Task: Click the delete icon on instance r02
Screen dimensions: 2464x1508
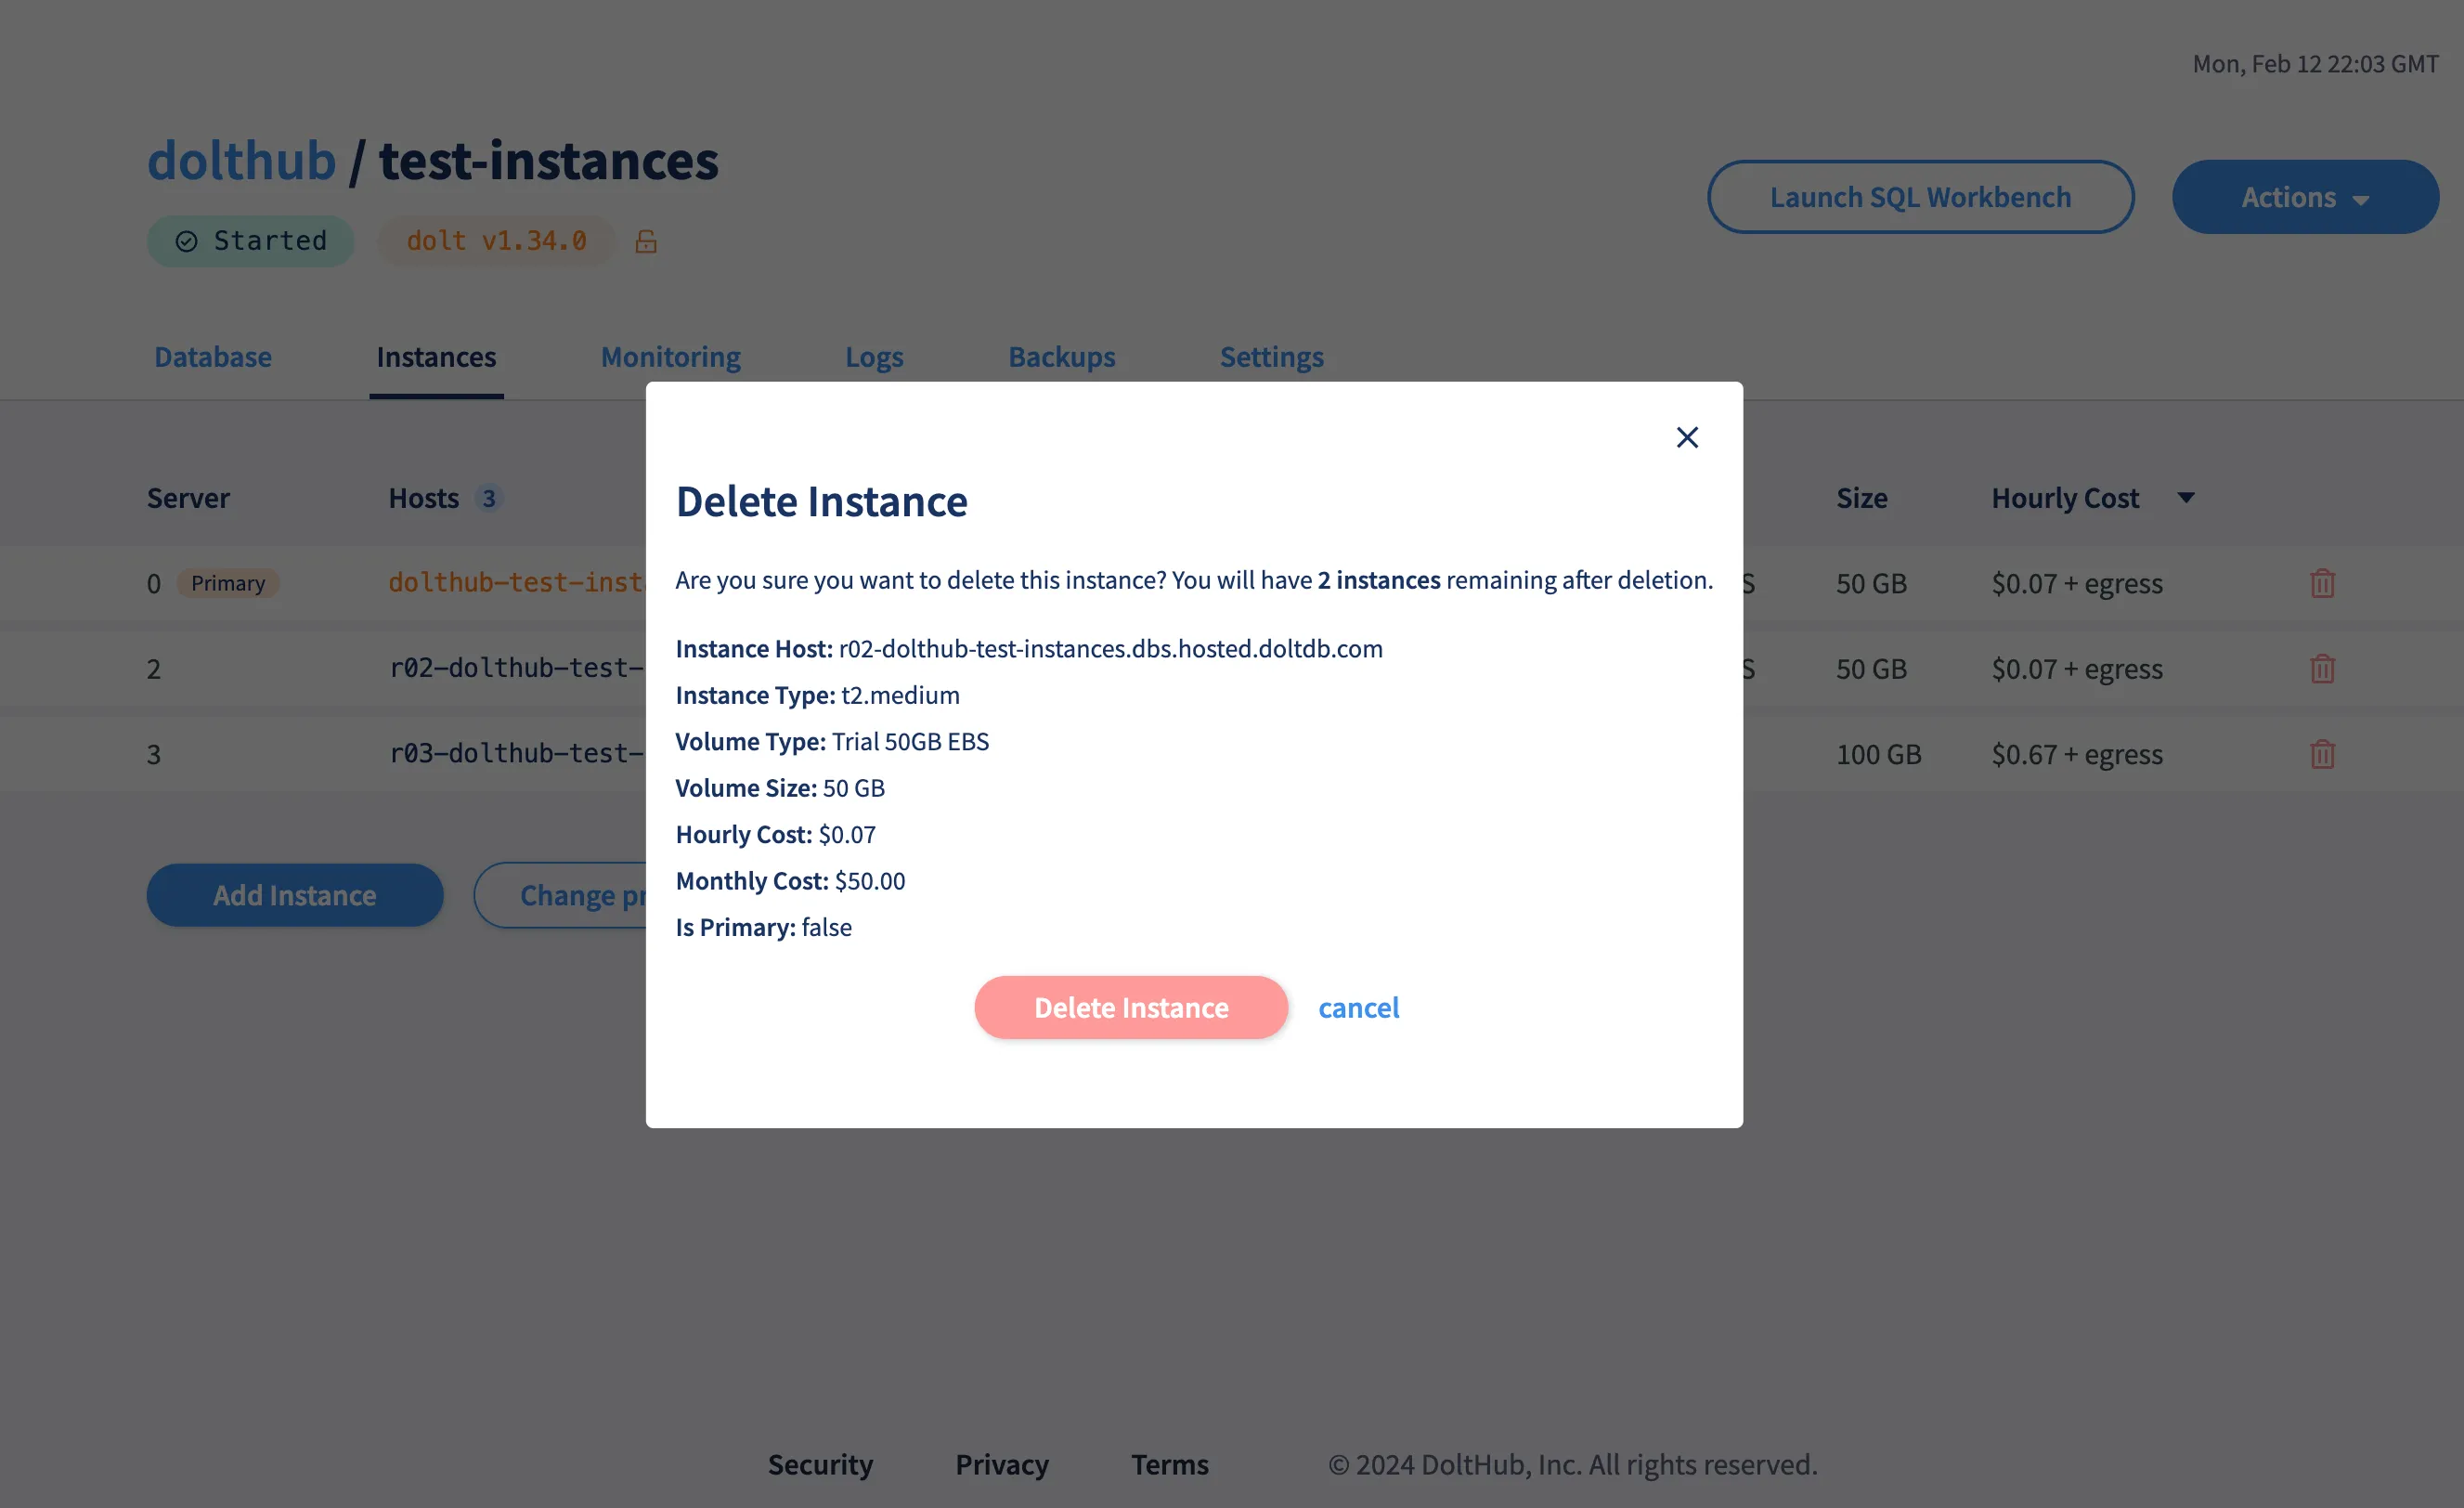Action: pyautogui.click(x=2322, y=668)
